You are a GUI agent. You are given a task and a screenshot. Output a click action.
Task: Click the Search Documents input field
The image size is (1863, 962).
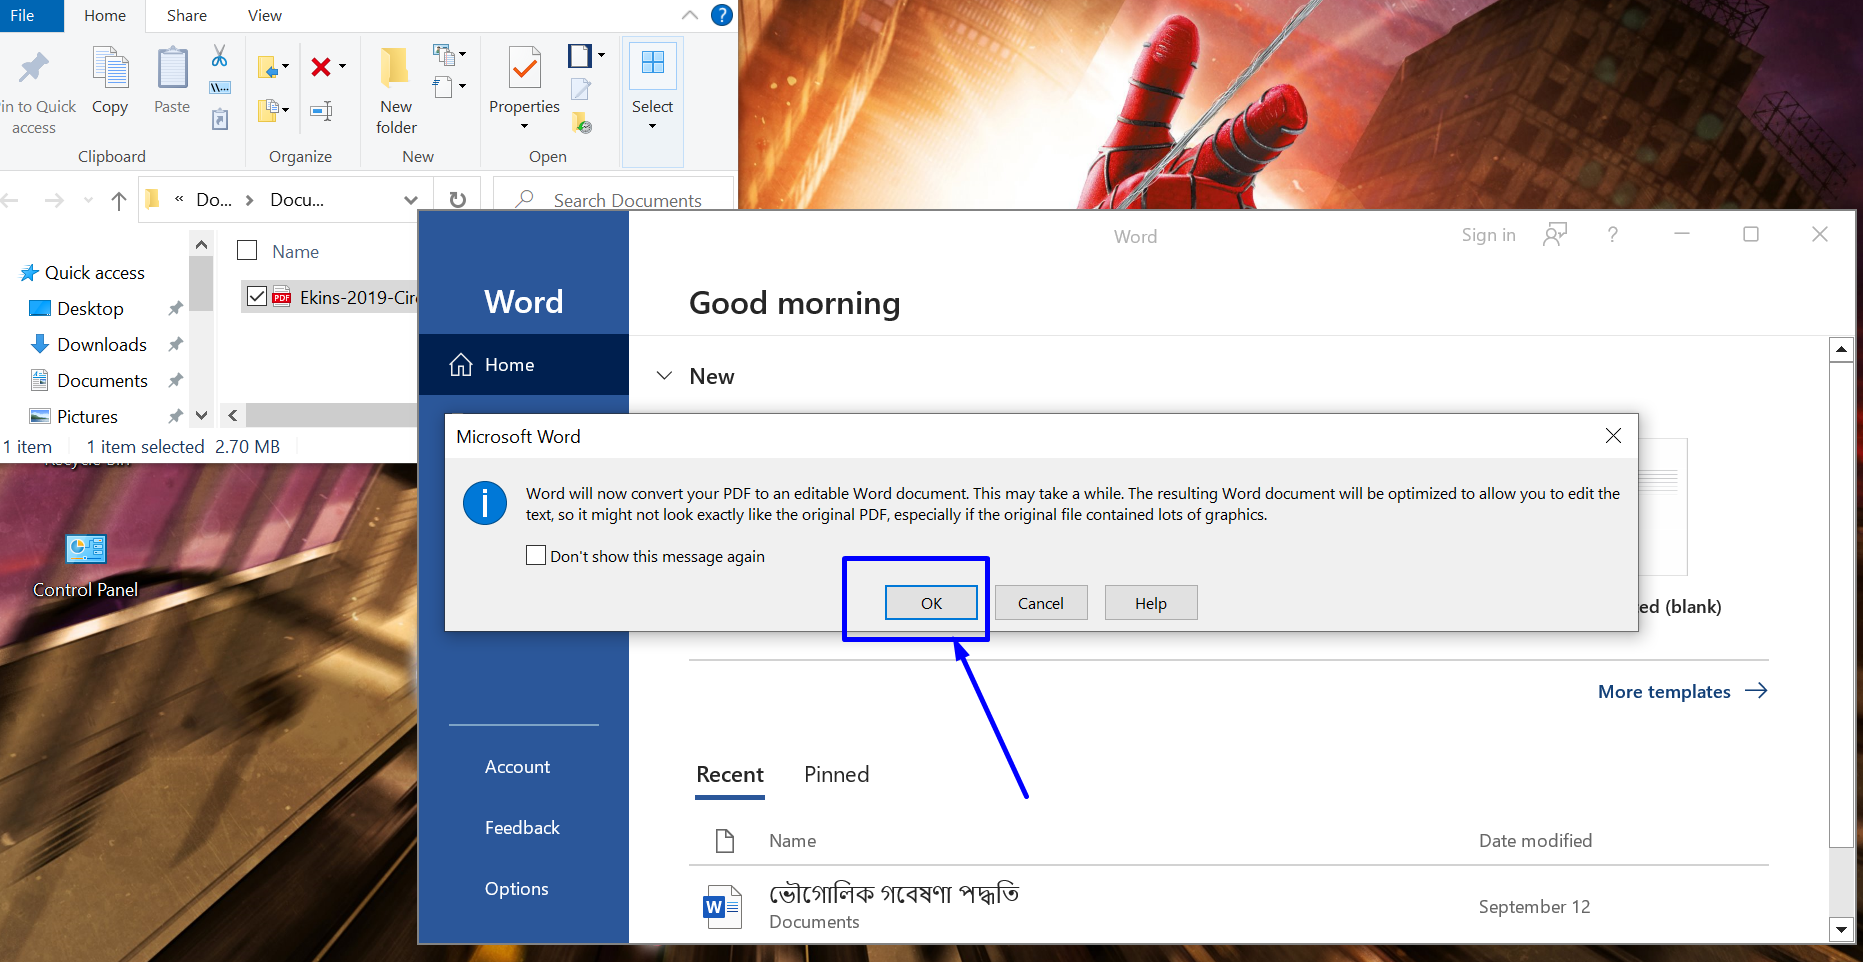coord(627,200)
